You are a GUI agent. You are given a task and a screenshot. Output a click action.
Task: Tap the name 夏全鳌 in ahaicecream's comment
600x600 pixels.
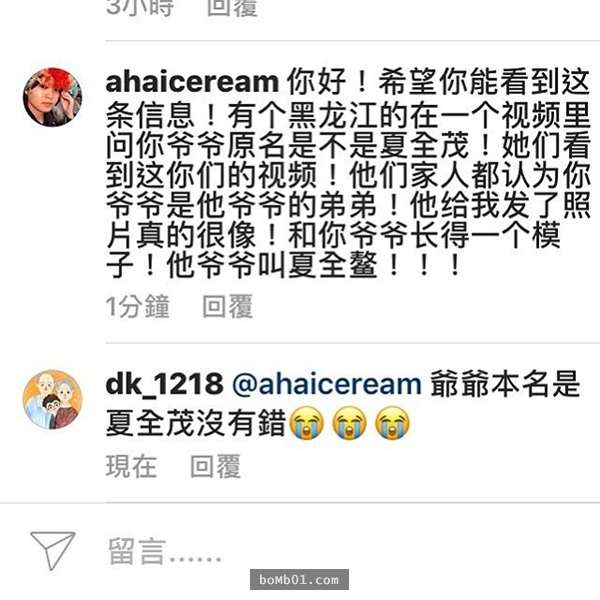click(333, 265)
